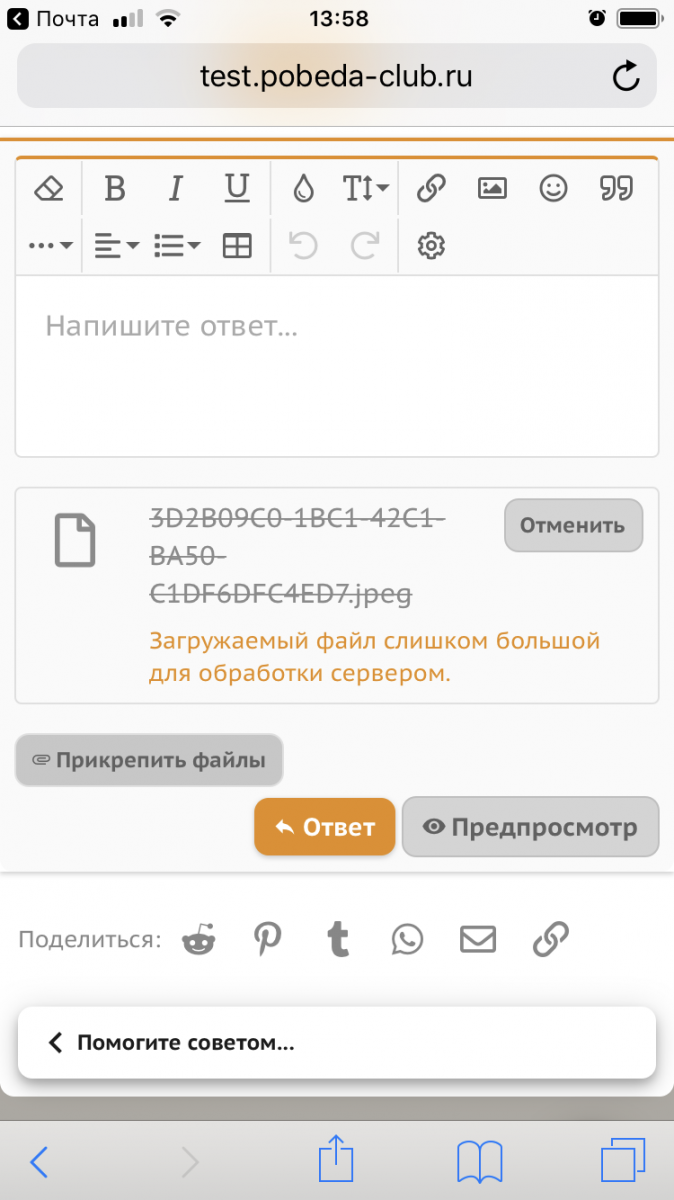Toggle bold text formatting
The height and width of the screenshot is (1200, 674).
[115, 188]
